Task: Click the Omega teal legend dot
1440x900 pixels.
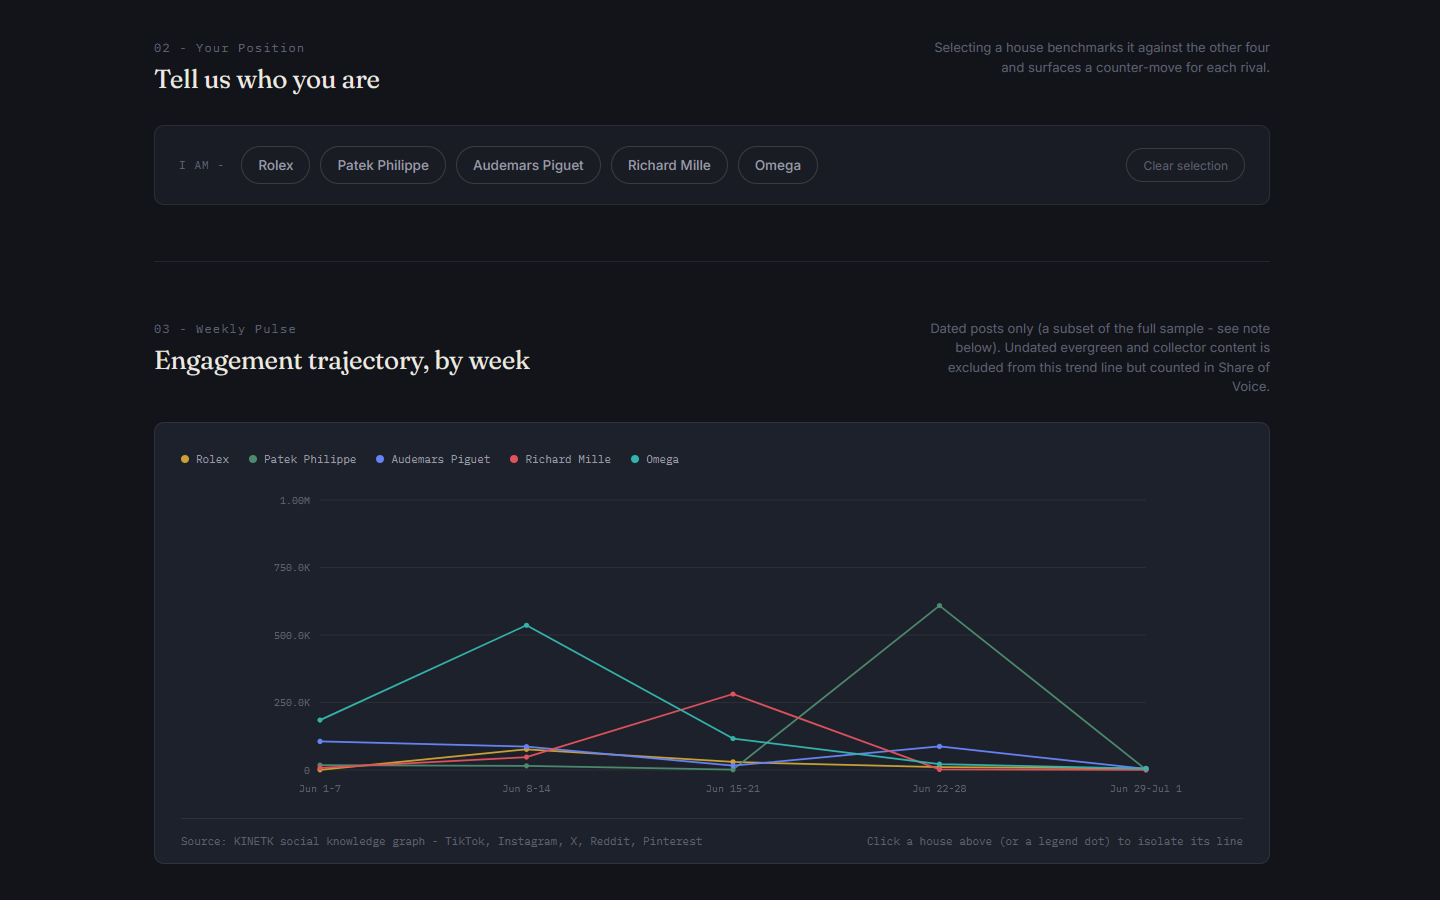Action: pos(635,459)
